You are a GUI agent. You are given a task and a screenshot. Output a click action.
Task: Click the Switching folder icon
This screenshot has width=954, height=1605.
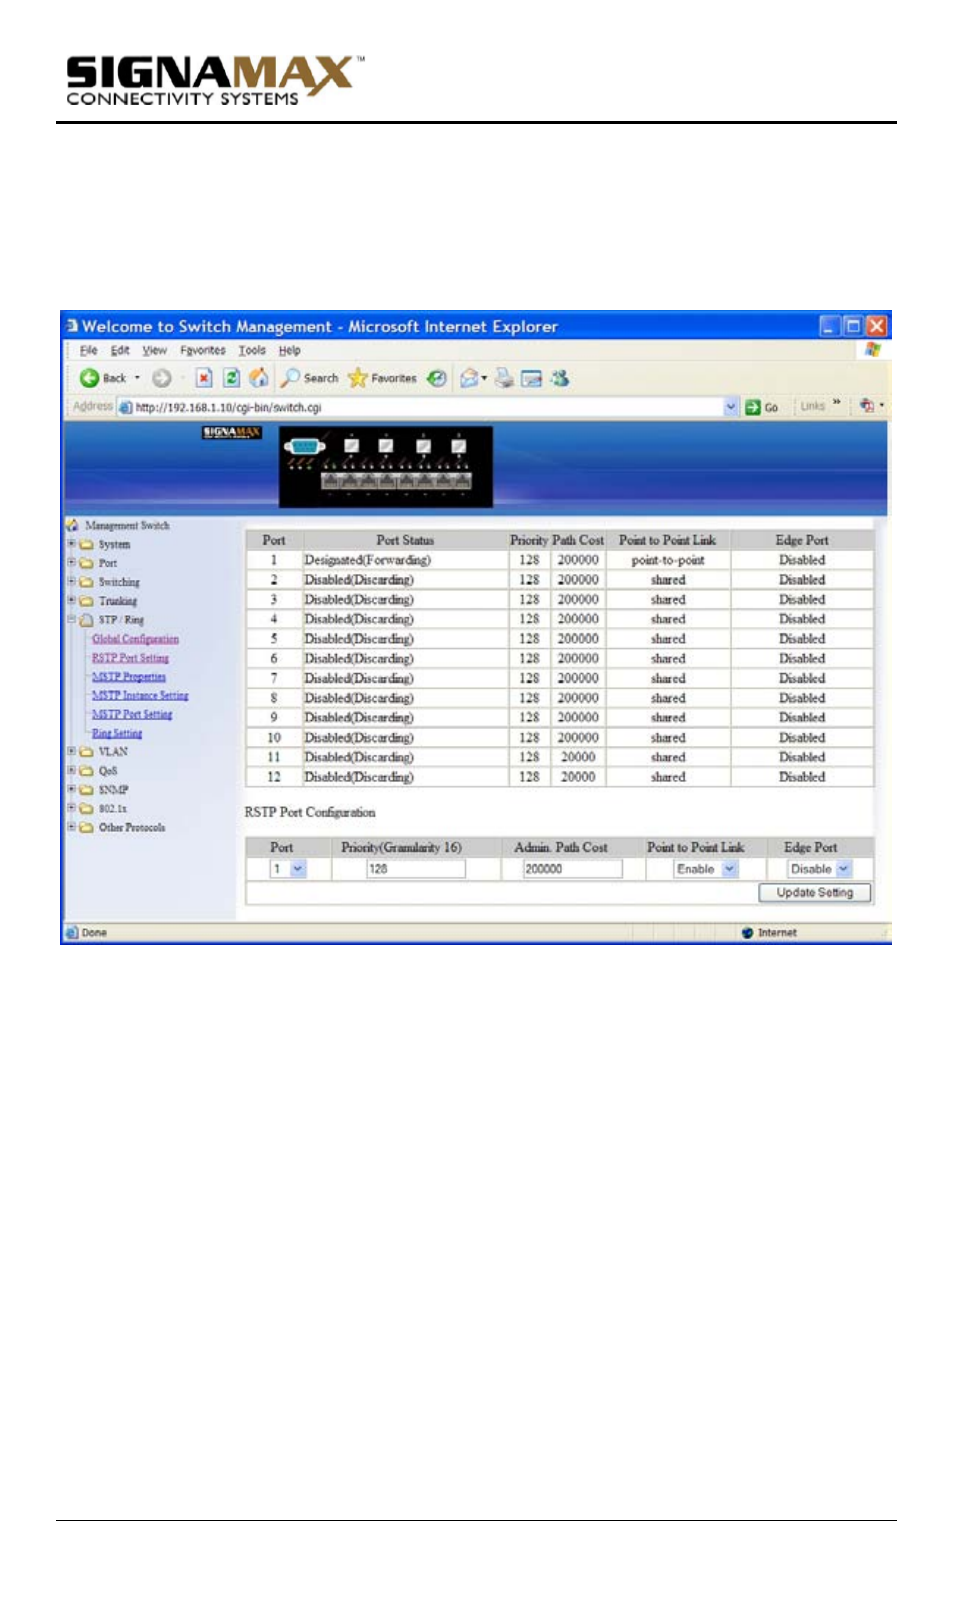point(86,582)
